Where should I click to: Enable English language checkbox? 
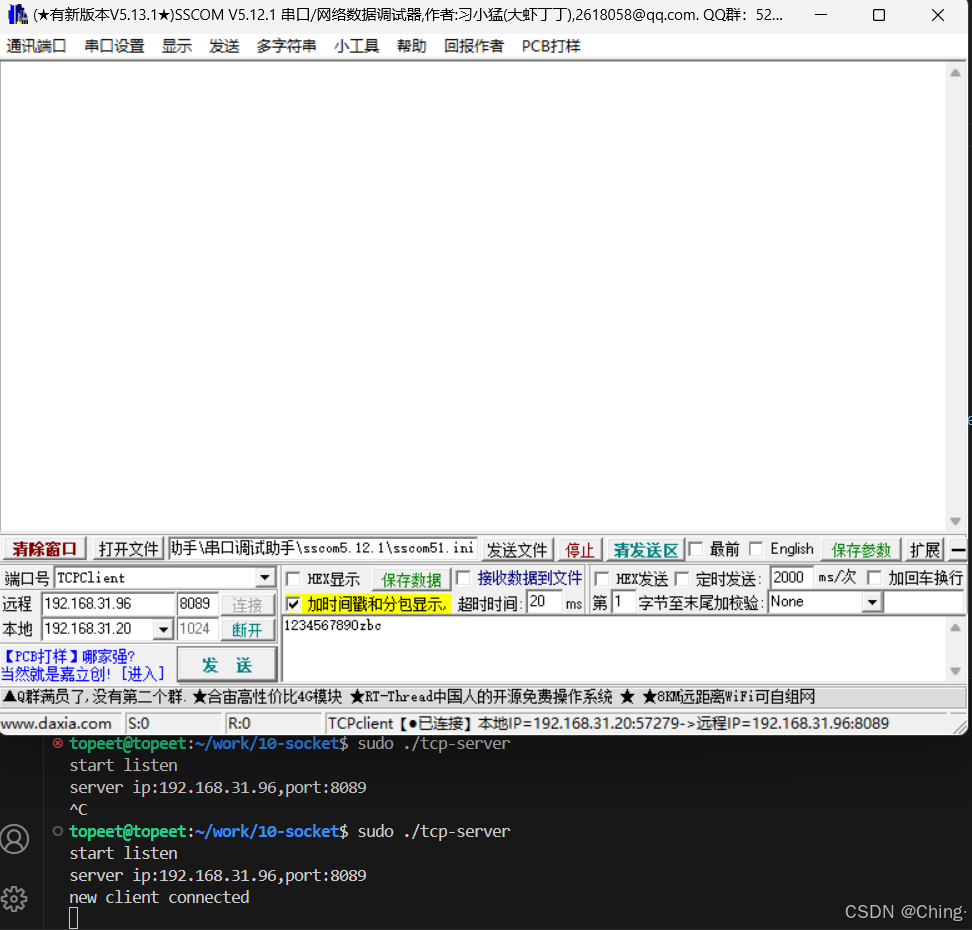756,549
